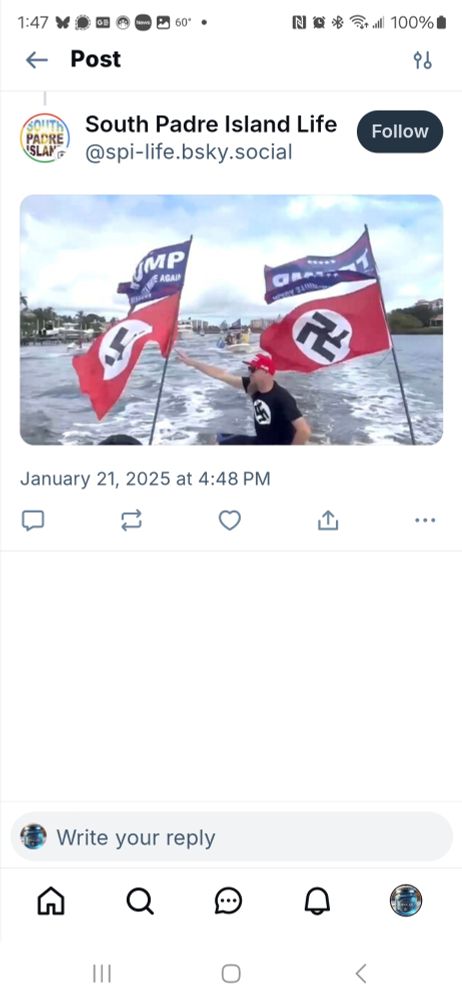462x1000 pixels.
Task: Open South Padre Island Life avatar
Action: (x=45, y=138)
